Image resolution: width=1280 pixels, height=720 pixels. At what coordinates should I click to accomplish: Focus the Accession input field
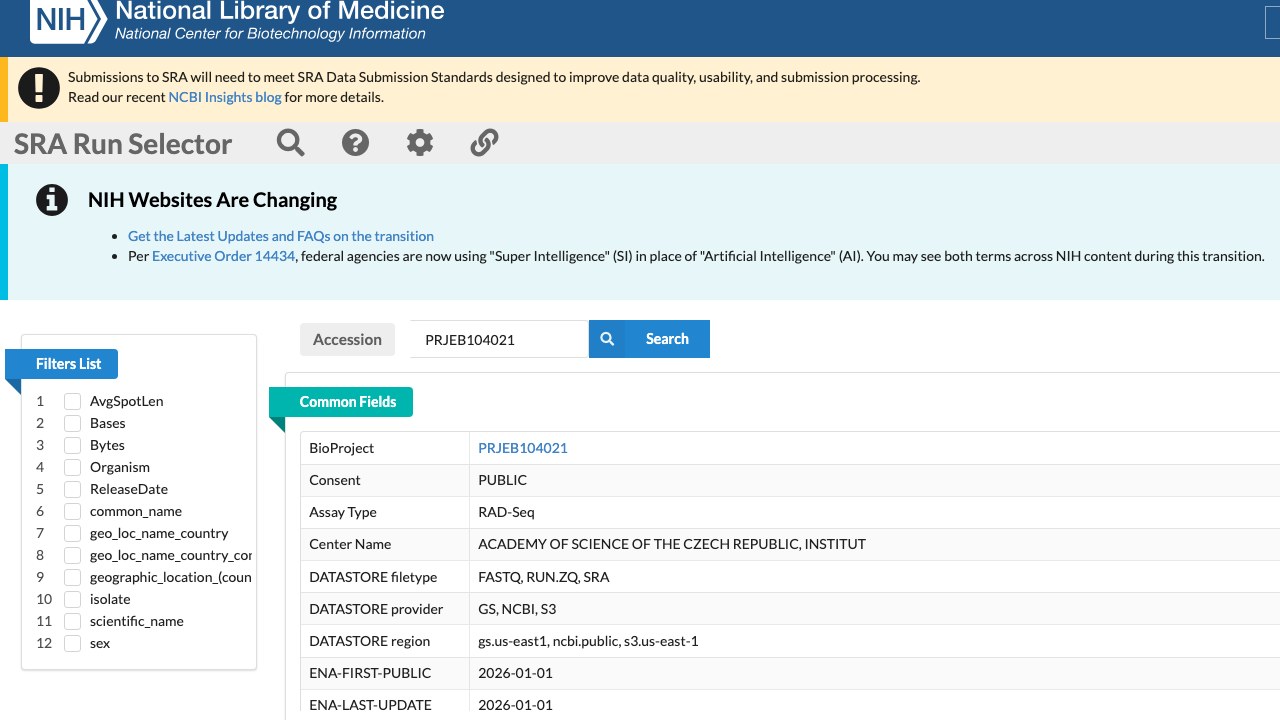[x=499, y=339]
